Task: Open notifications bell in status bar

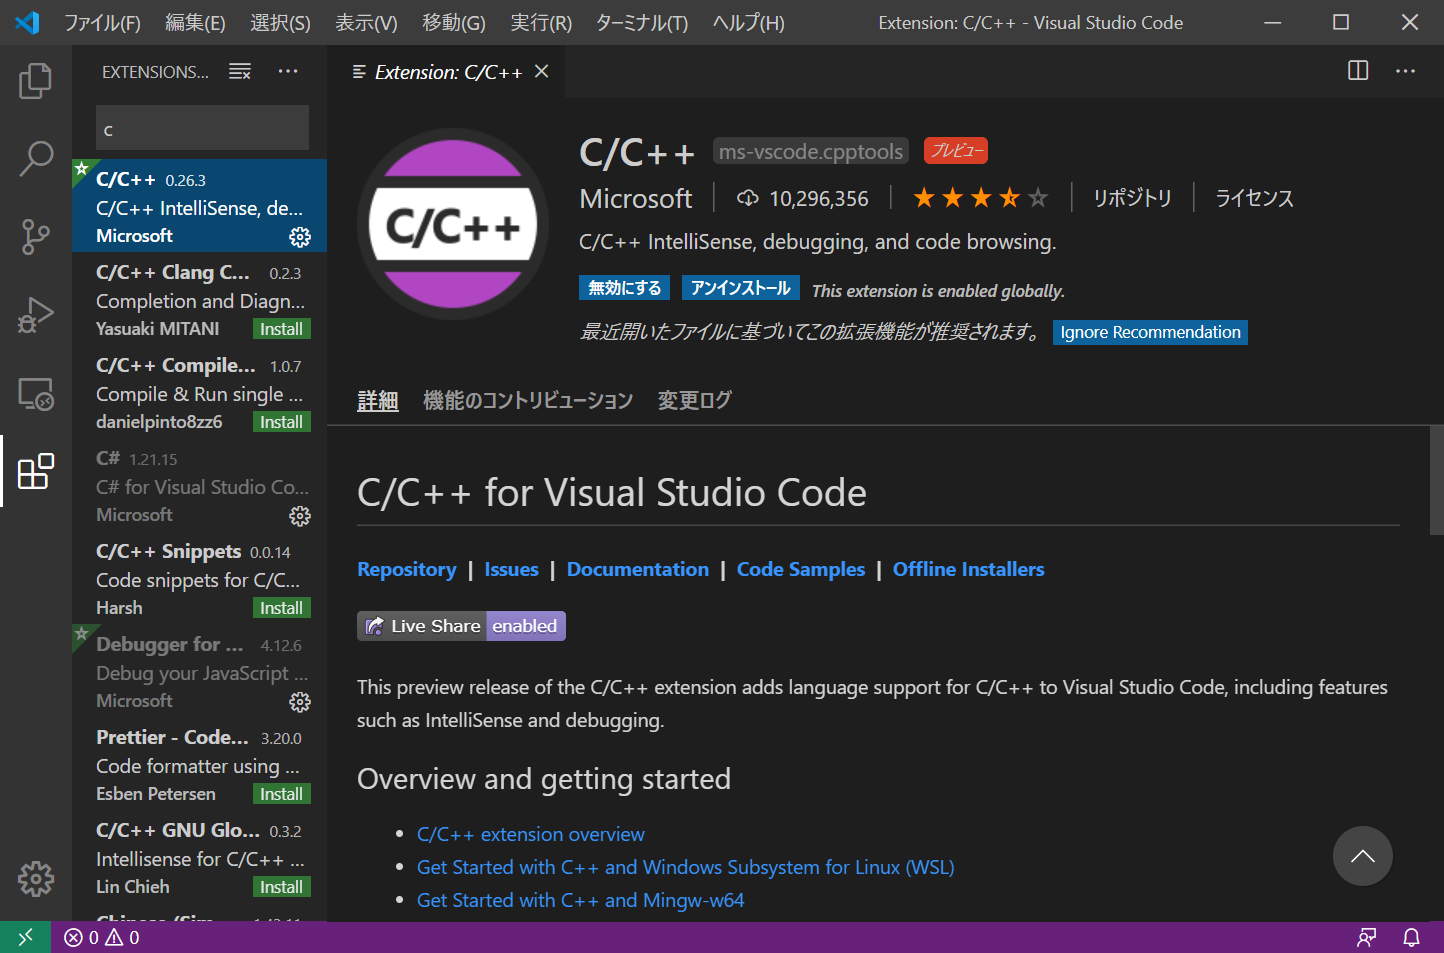Action: click(x=1411, y=937)
